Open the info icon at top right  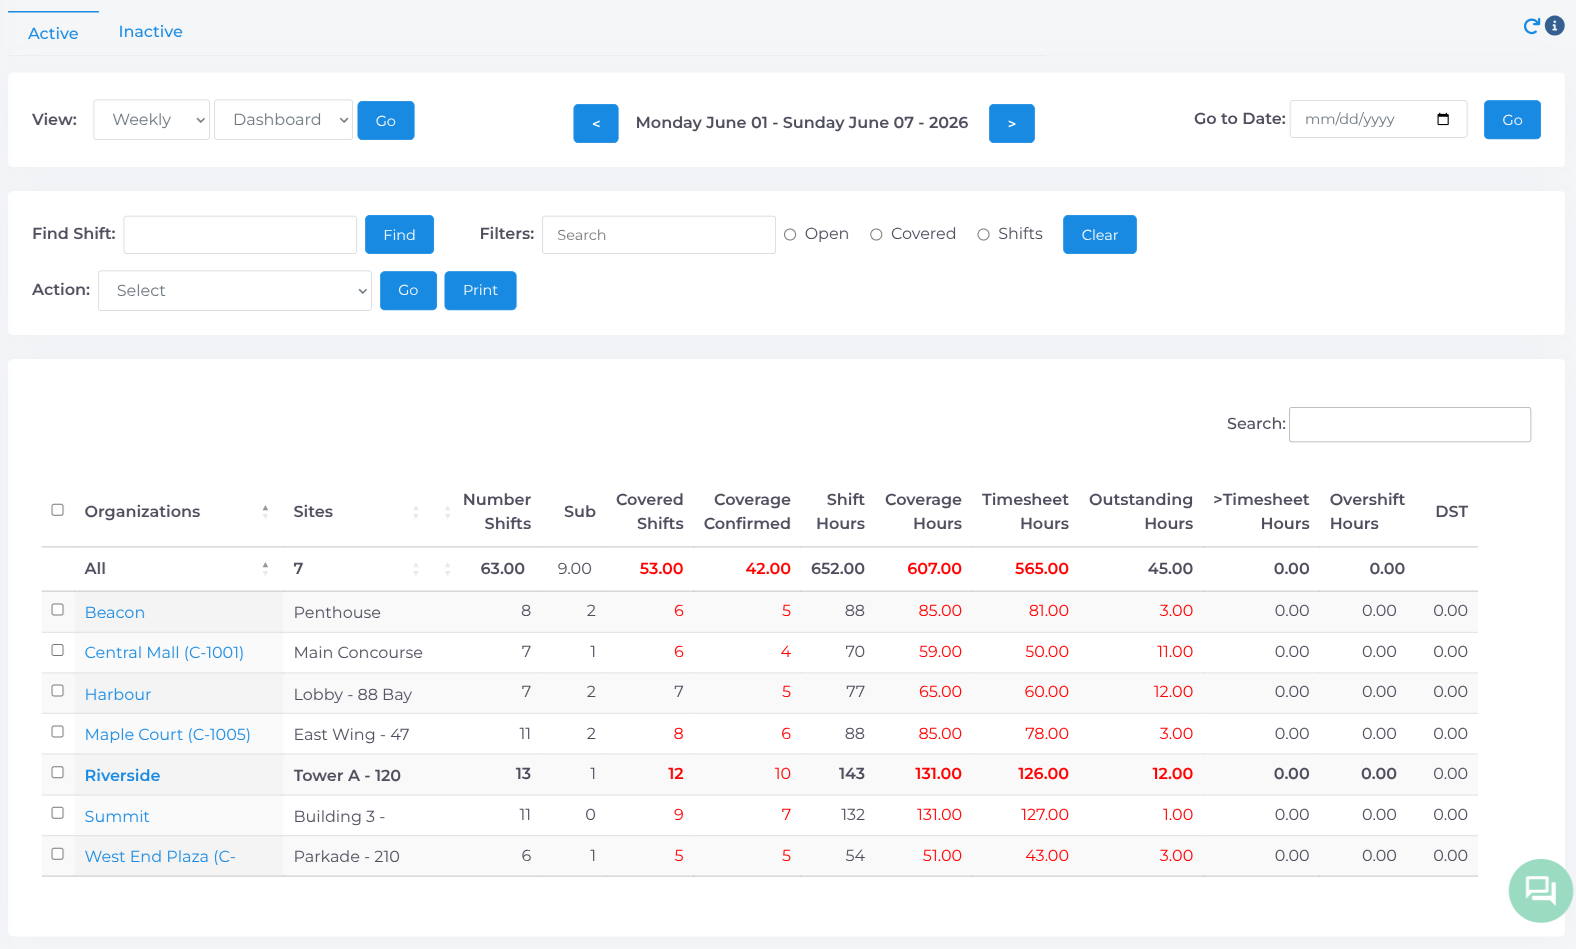[1554, 26]
